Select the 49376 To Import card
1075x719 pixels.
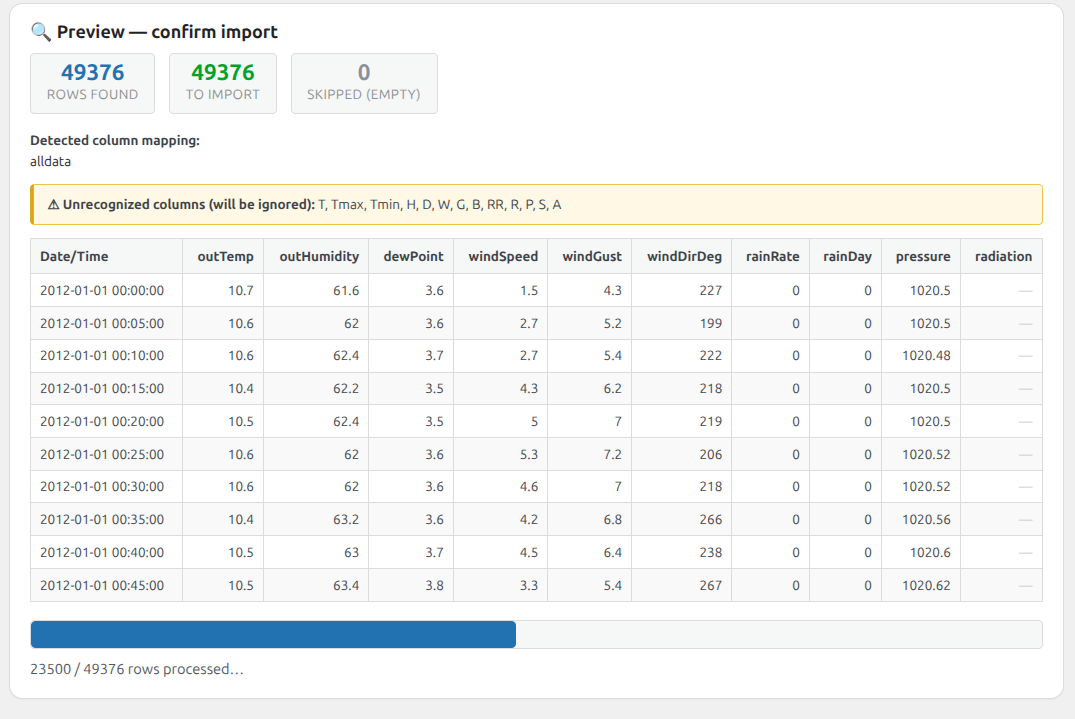pos(223,84)
